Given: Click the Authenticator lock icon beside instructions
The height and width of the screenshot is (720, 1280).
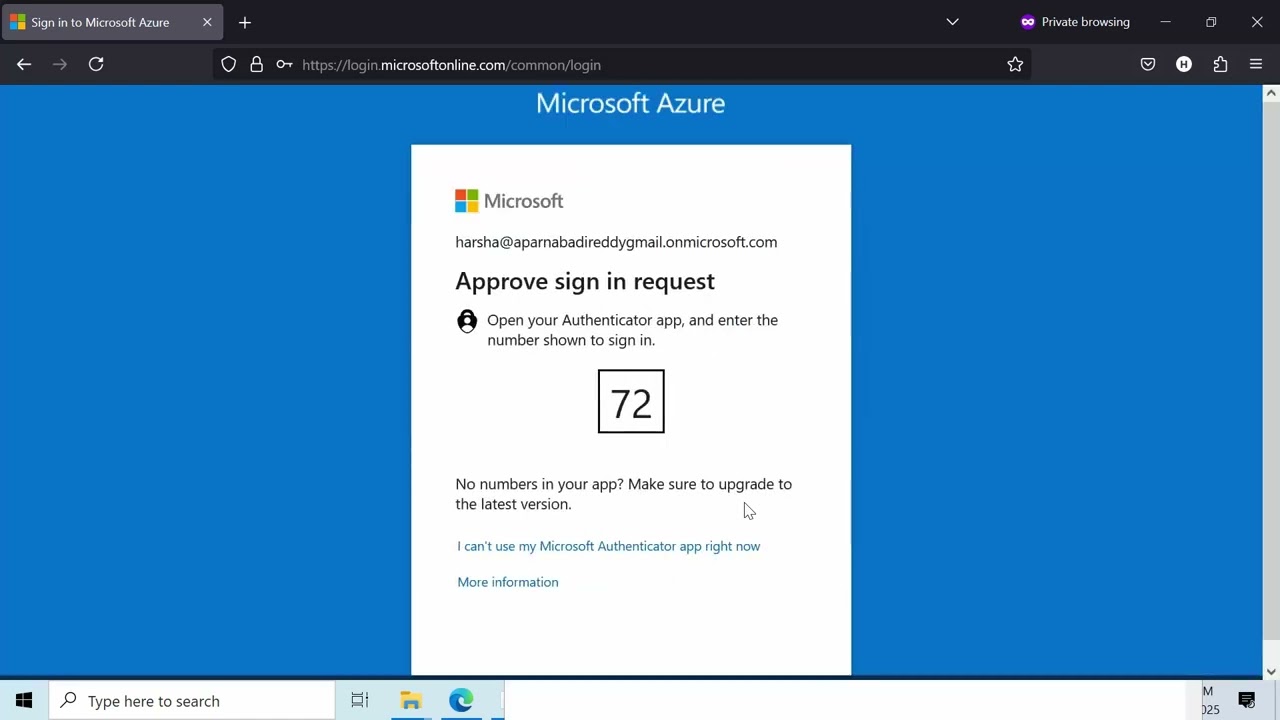Looking at the screenshot, I should tap(467, 321).
